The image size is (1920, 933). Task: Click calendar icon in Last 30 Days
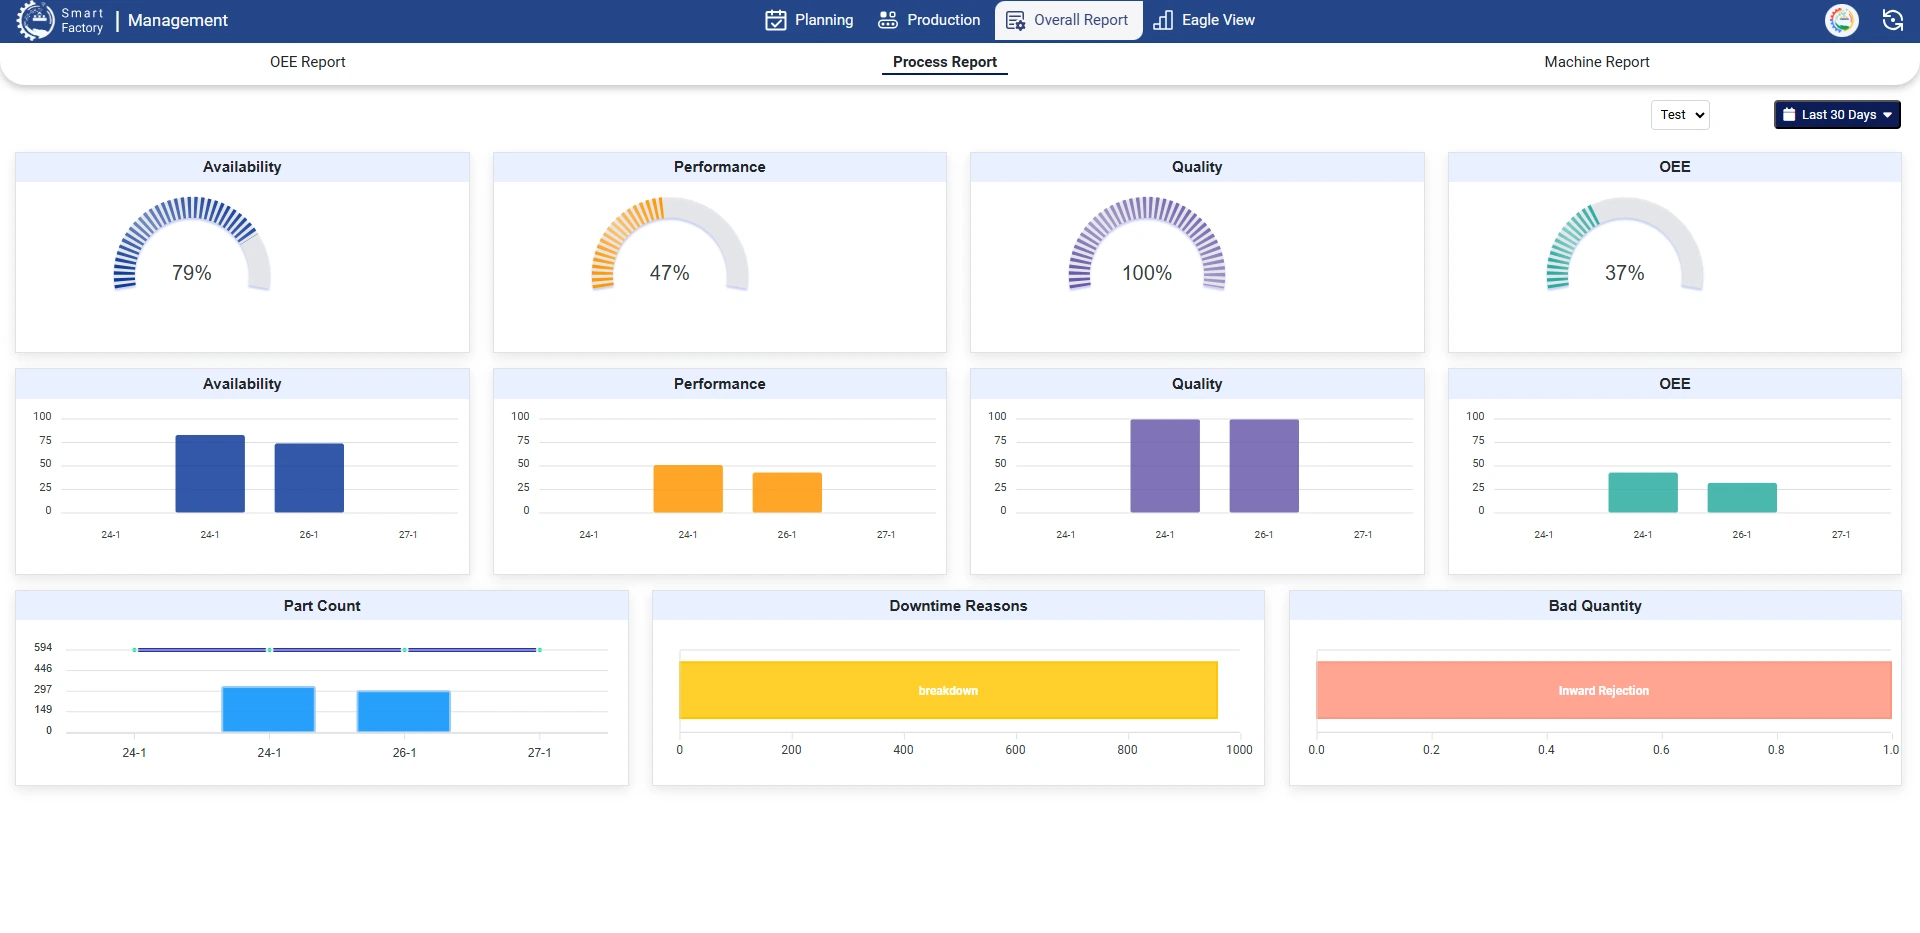pyautogui.click(x=1789, y=115)
